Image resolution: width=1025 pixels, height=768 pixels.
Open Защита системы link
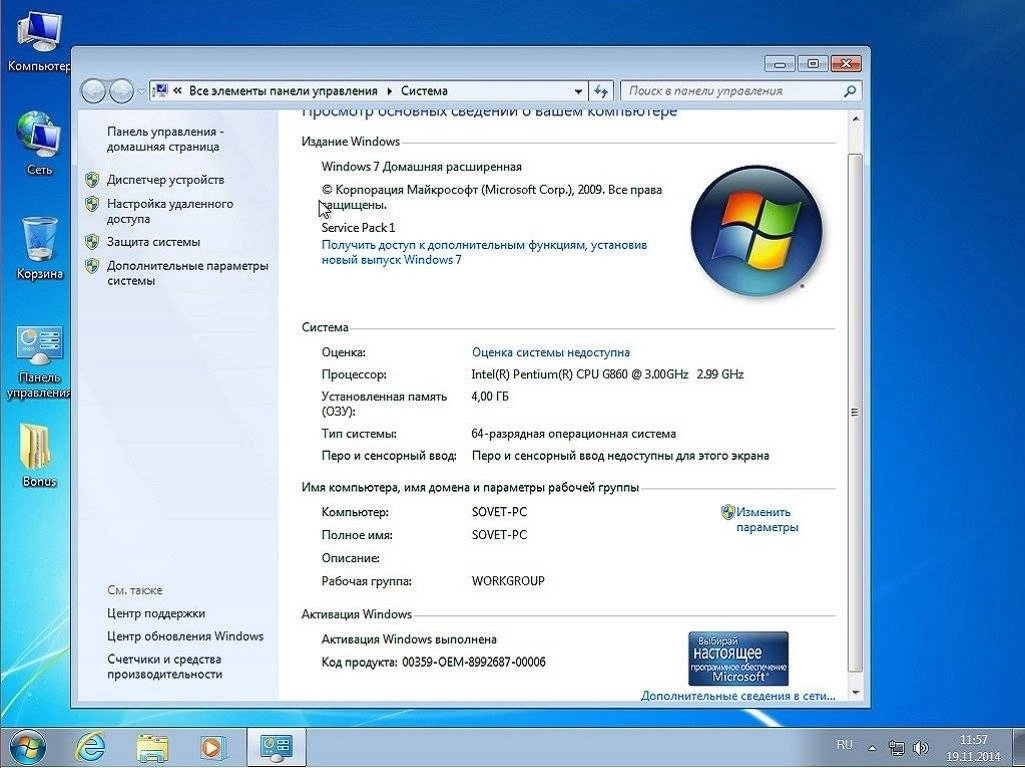click(154, 242)
